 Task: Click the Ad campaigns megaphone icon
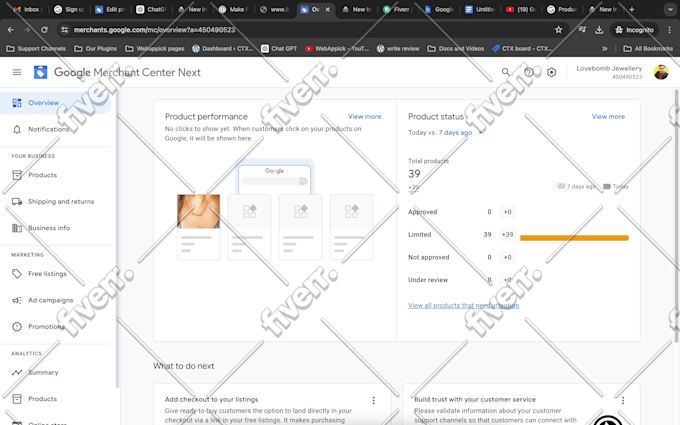pyautogui.click(x=17, y=300)
